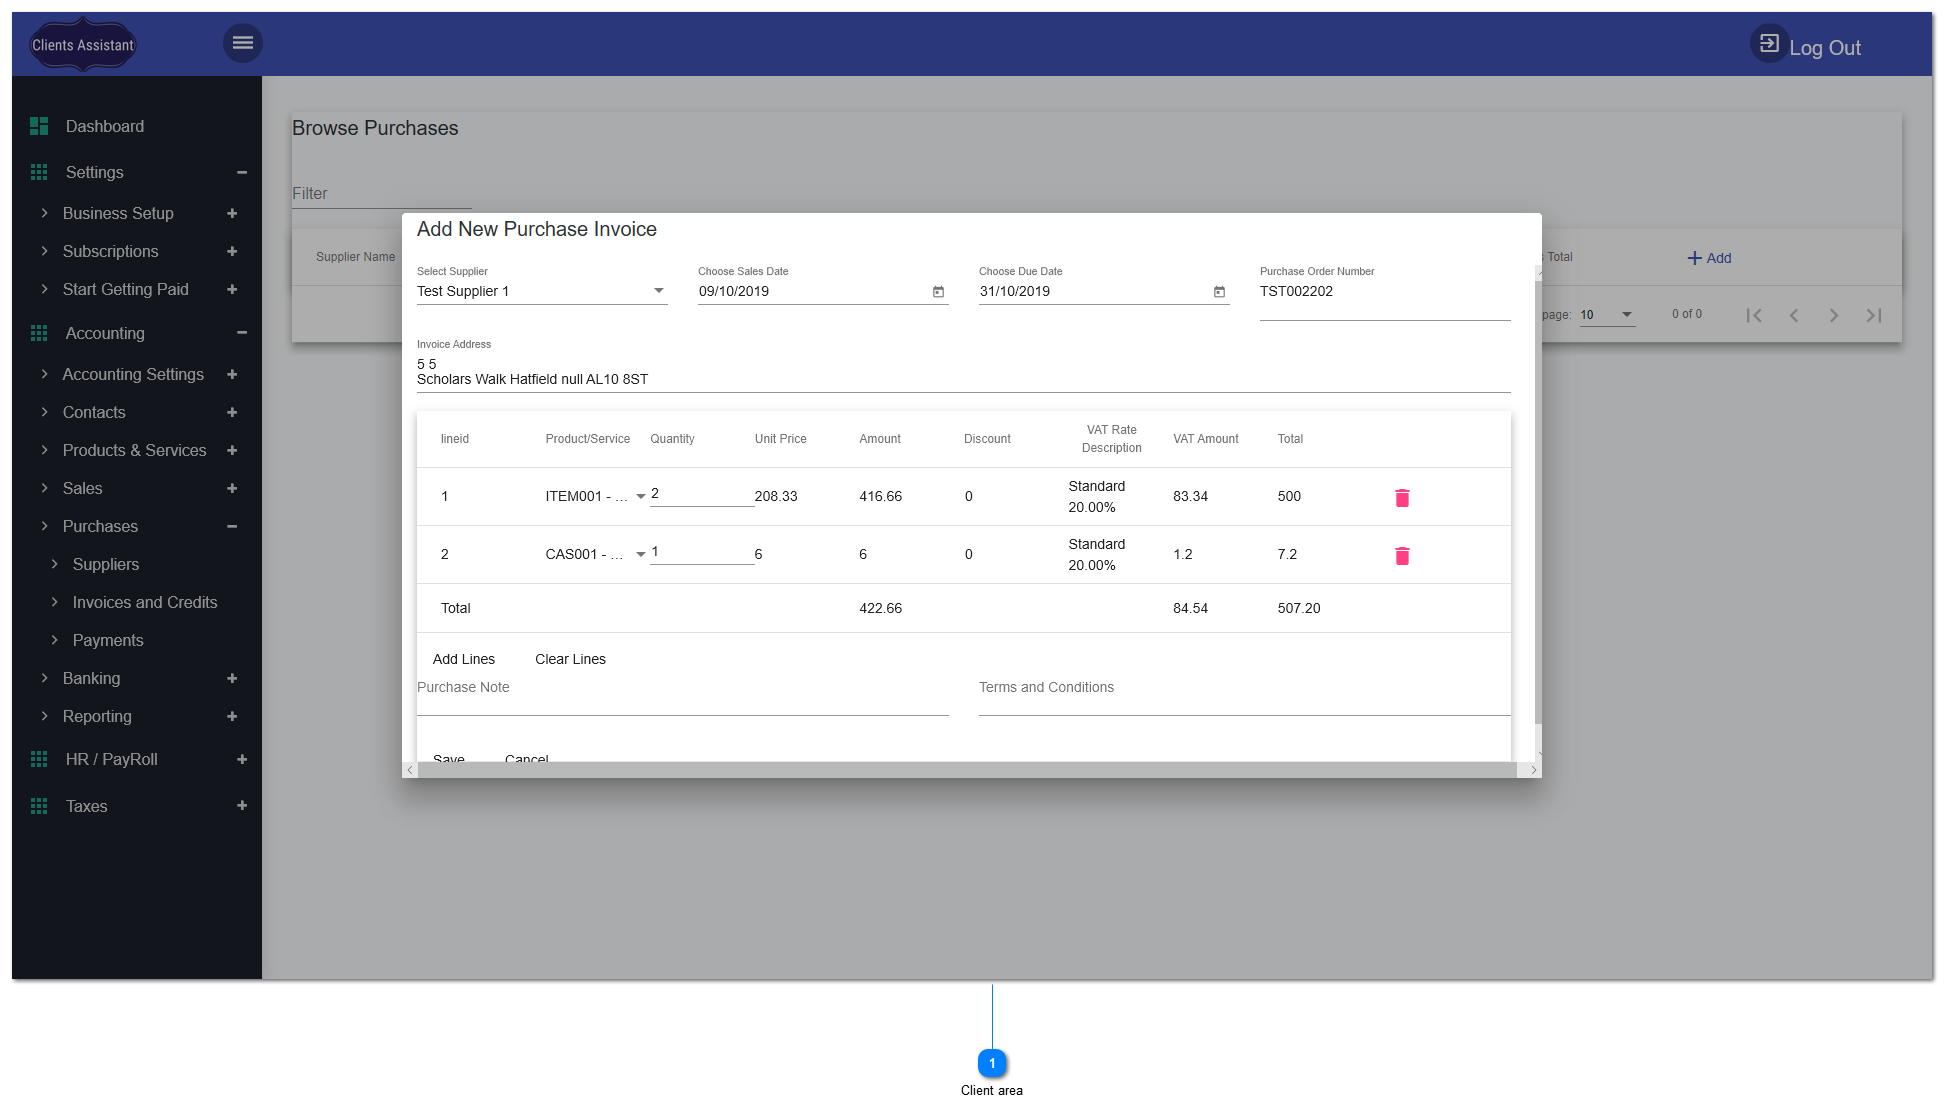The image size is (1948, 1114).
Task: Click Add Lines to insert a row
Action: 464,659
